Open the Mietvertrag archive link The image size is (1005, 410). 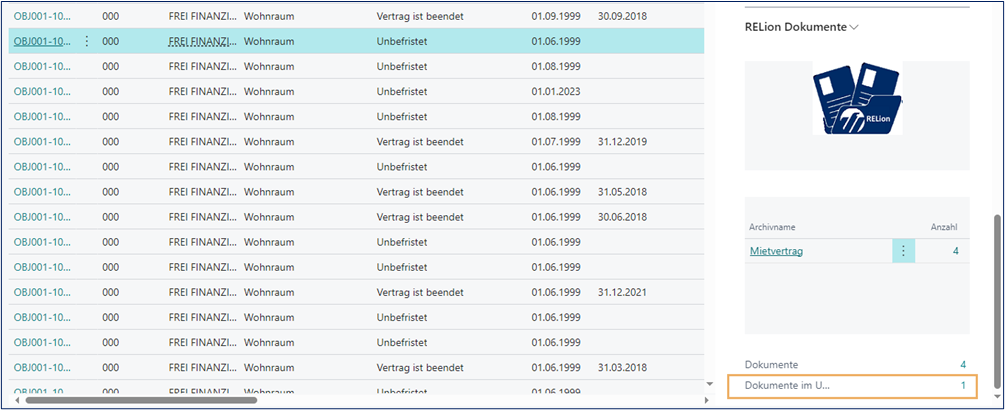(776, 251)
